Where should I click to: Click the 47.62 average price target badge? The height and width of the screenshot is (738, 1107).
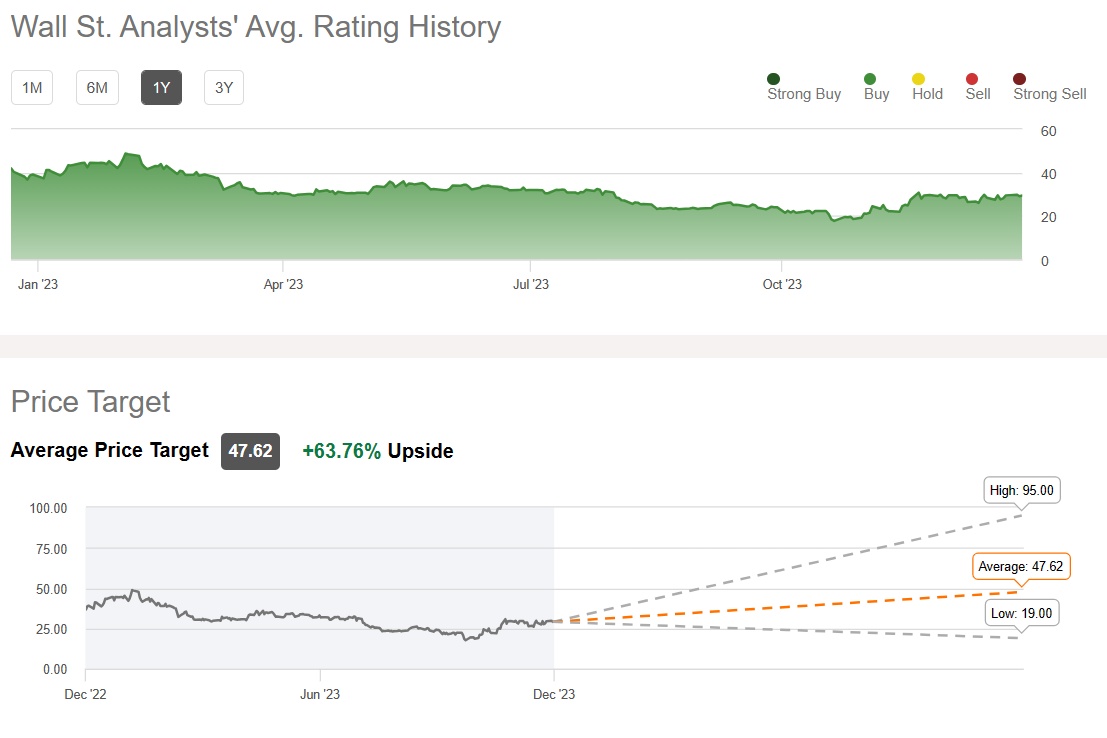click(x=250, y=451)
